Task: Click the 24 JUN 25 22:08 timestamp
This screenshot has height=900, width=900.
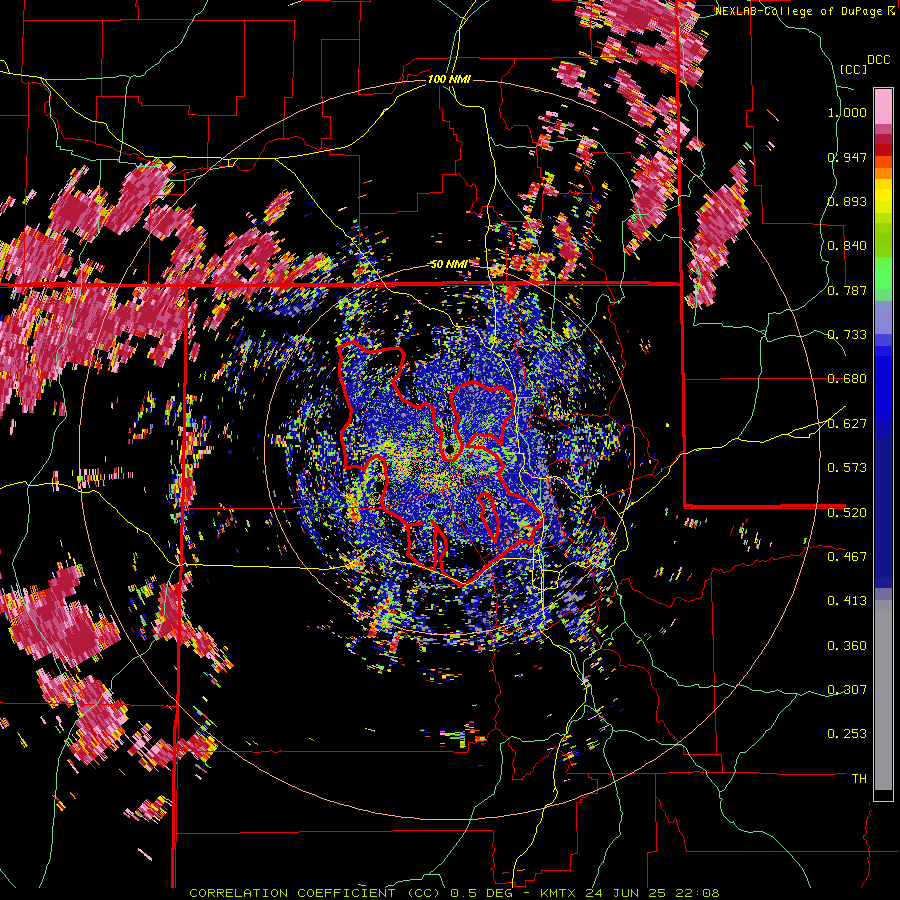Action: pos(652,893)
